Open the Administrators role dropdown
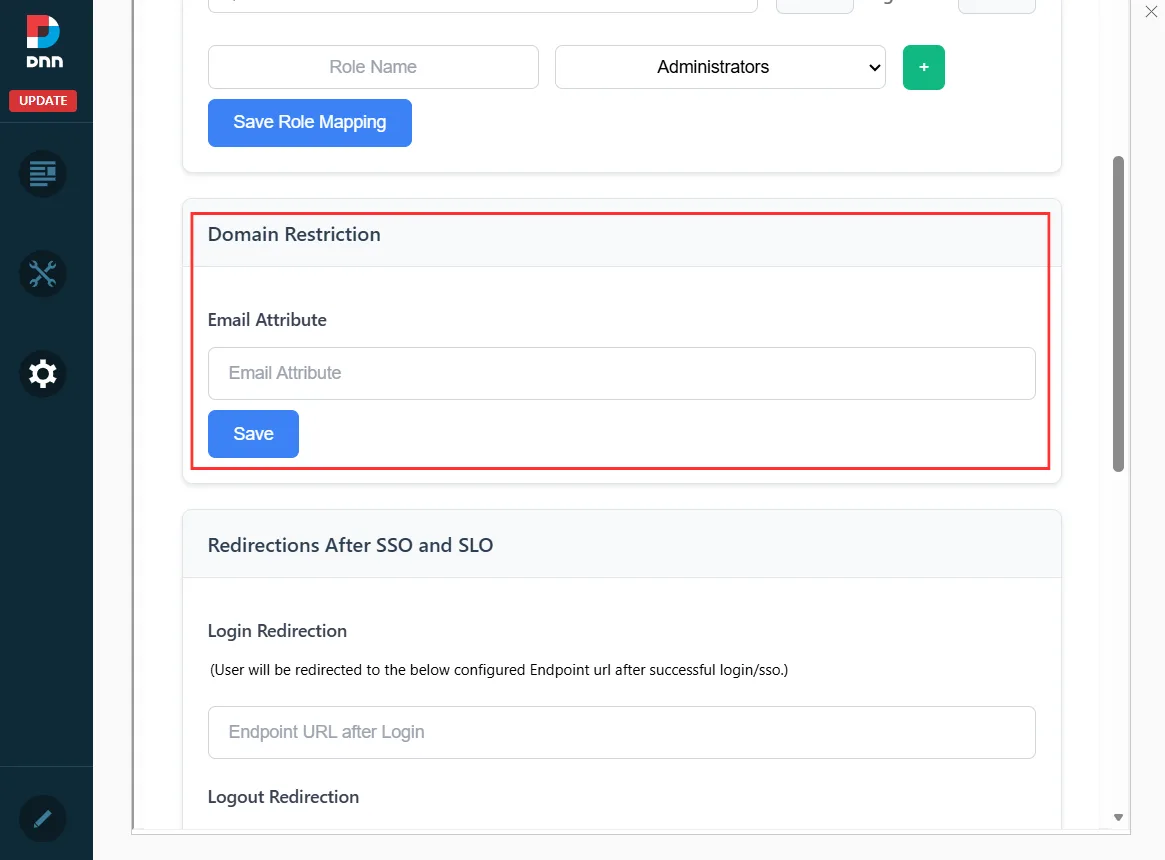 coord(720,67)
